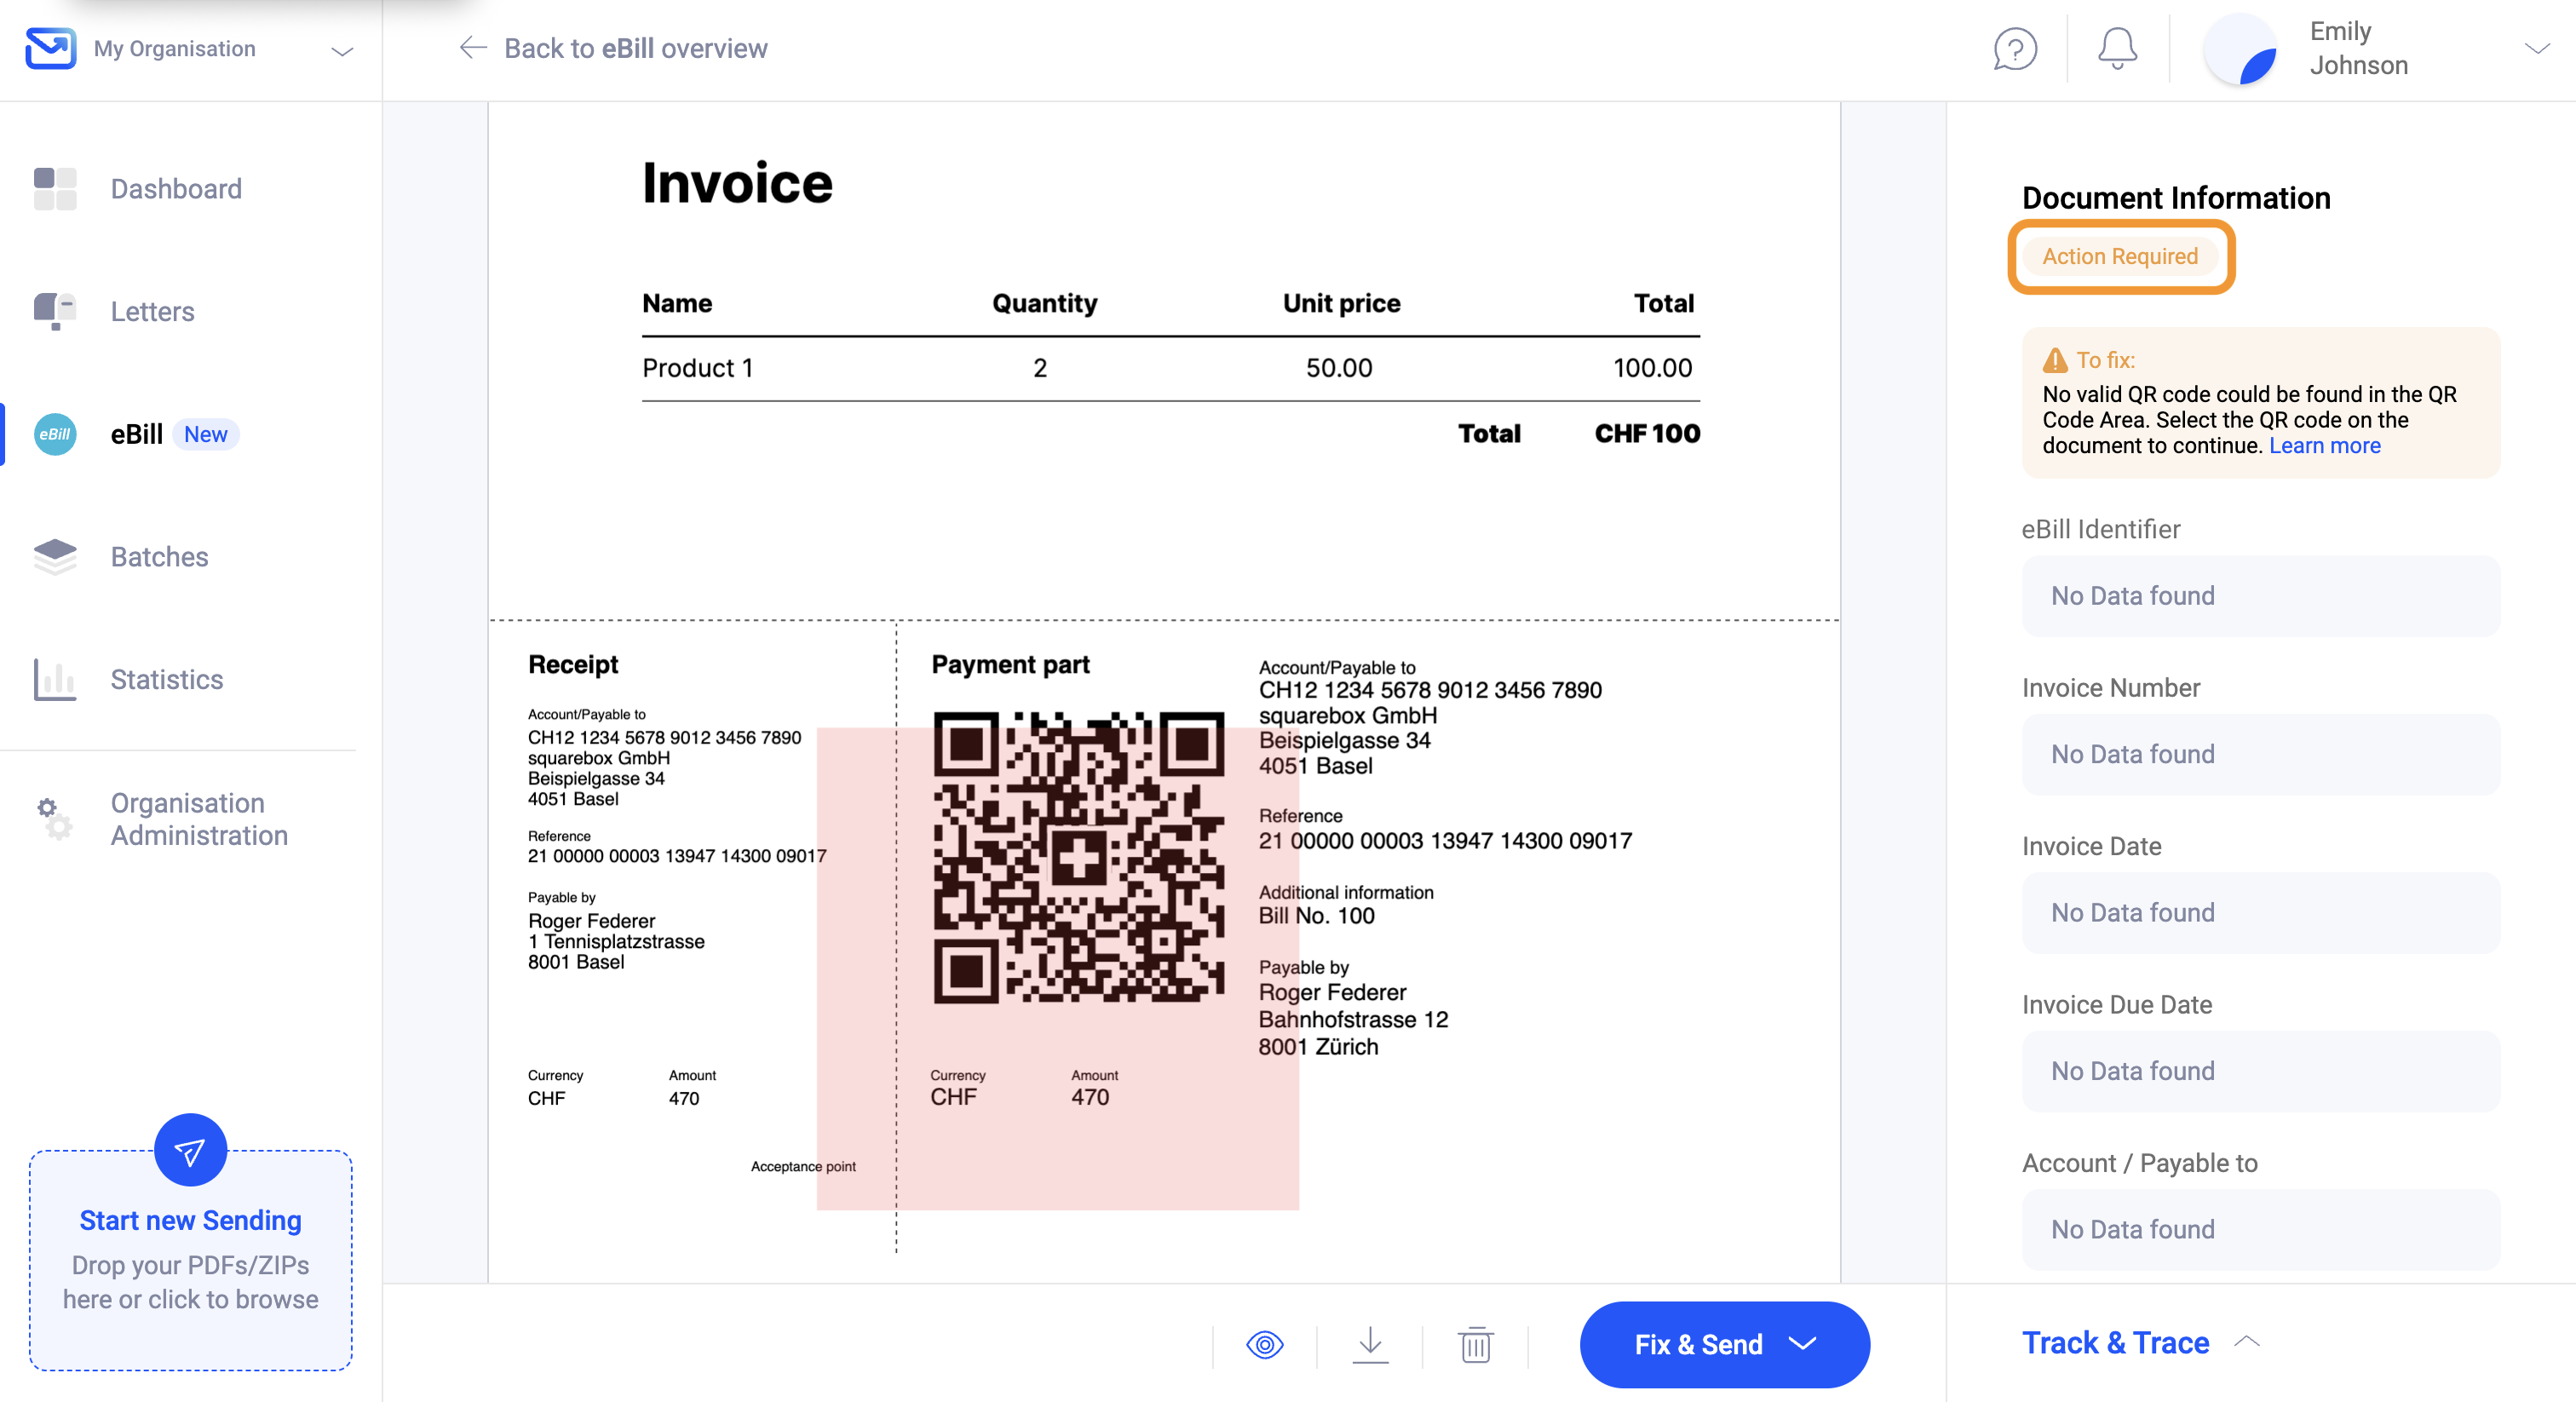Click the Organisation Administration gear icon
The image size is (2576, 1402).
[x=55, y=819]
